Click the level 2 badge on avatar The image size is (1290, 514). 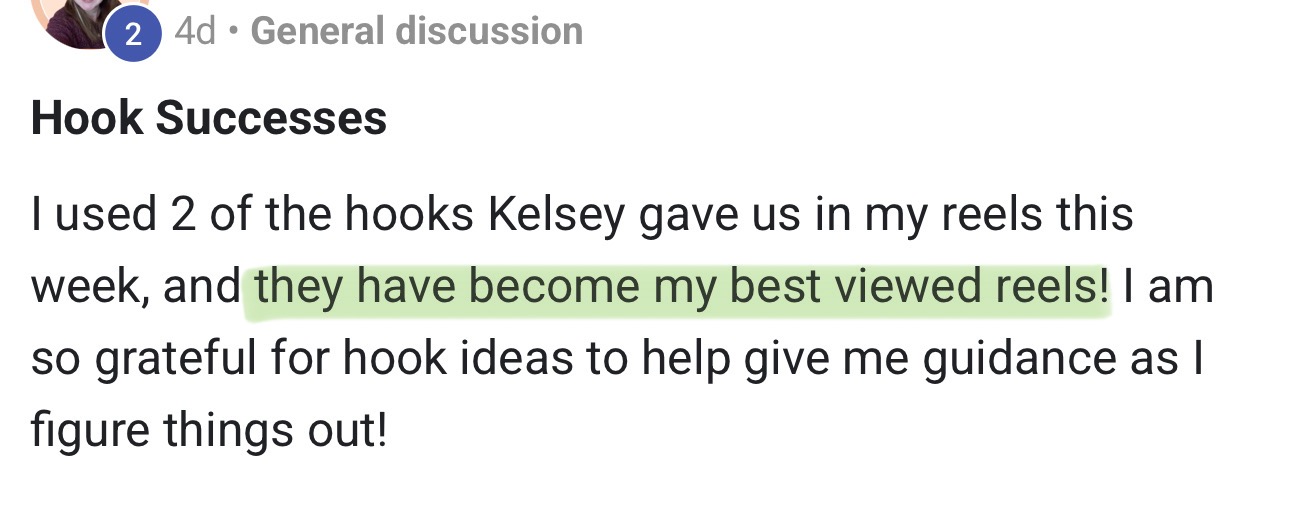tap(133, 34)
